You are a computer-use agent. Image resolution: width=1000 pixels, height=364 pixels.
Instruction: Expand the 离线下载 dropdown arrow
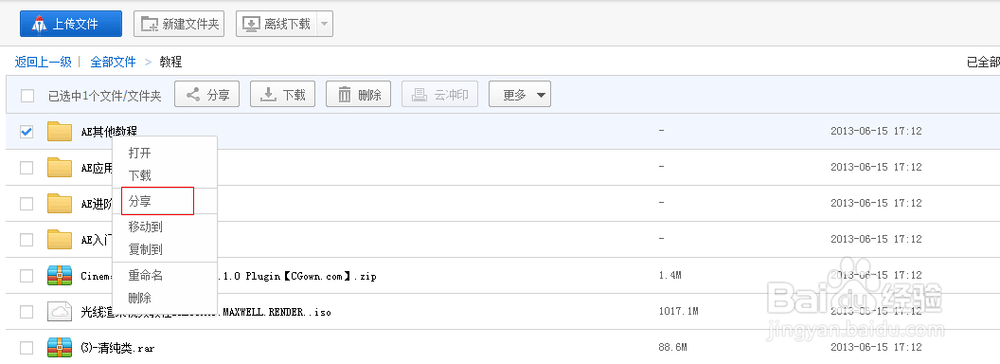pyautogui.click(x=324, y=24)
